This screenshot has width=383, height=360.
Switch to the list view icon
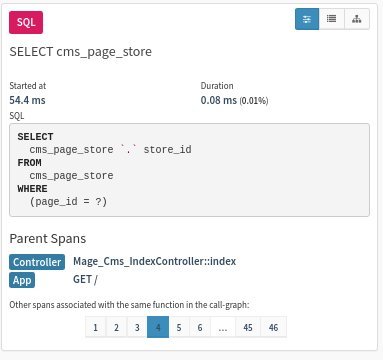[331, 19]
